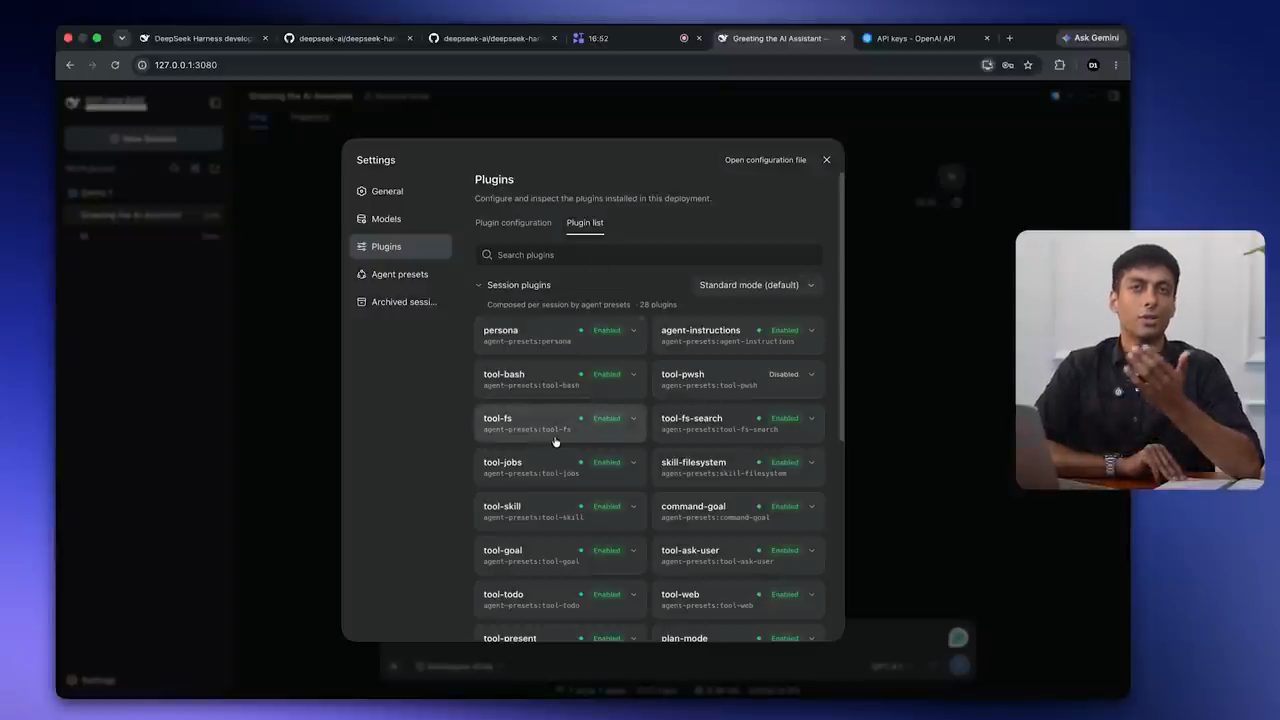
Task: Expand the skill-filesystem plugin chevron
Action: point(811,462)
